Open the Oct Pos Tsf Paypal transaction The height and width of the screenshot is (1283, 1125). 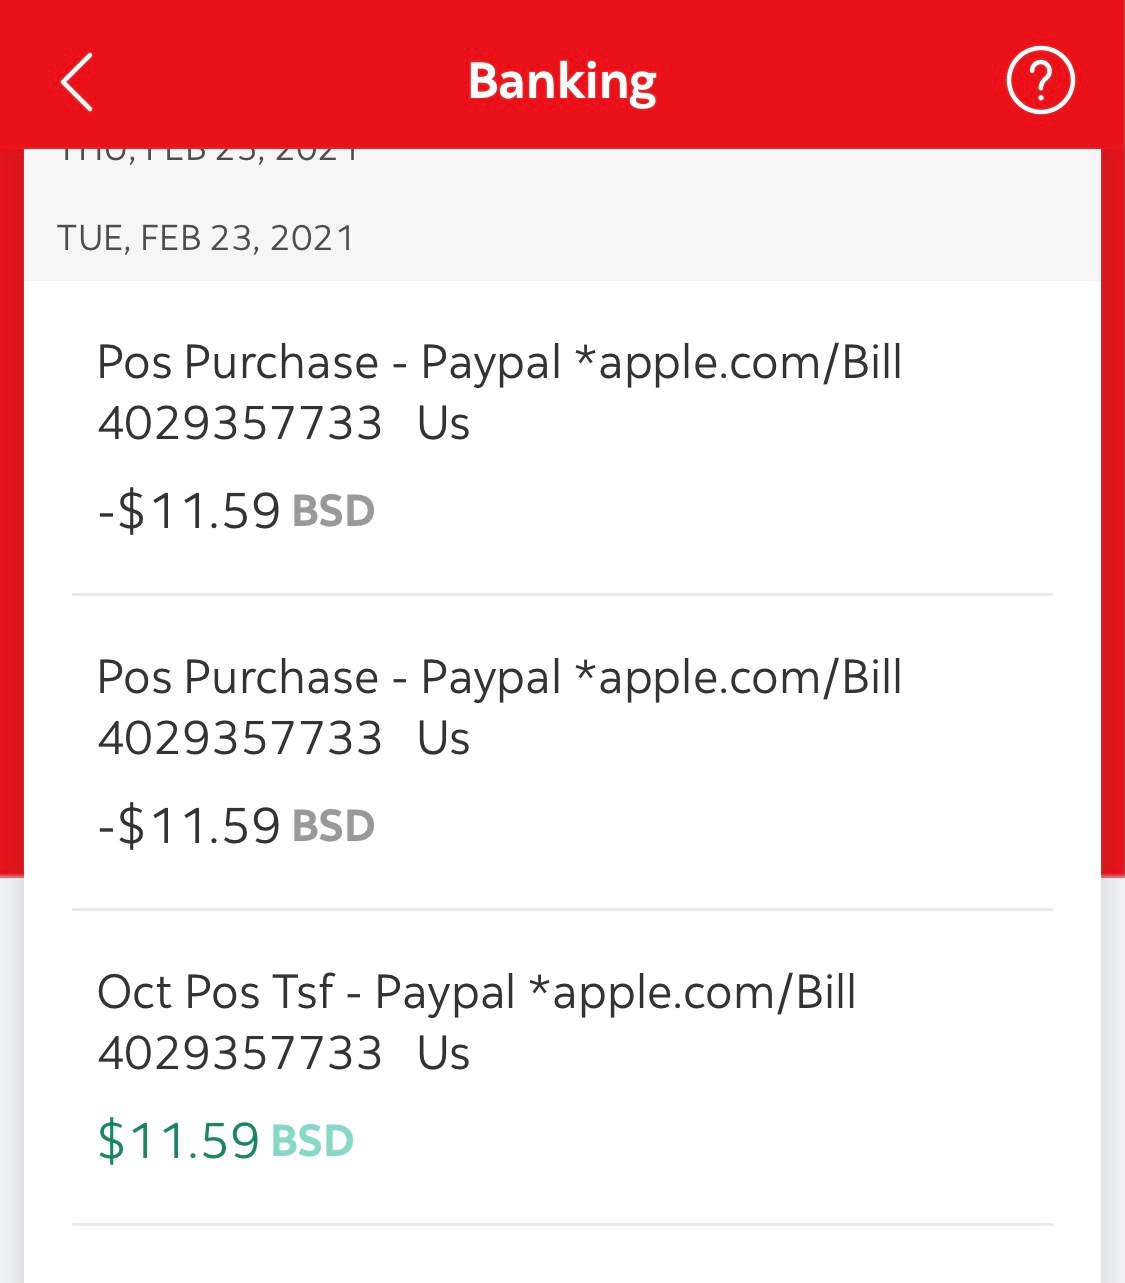(476, 992)
